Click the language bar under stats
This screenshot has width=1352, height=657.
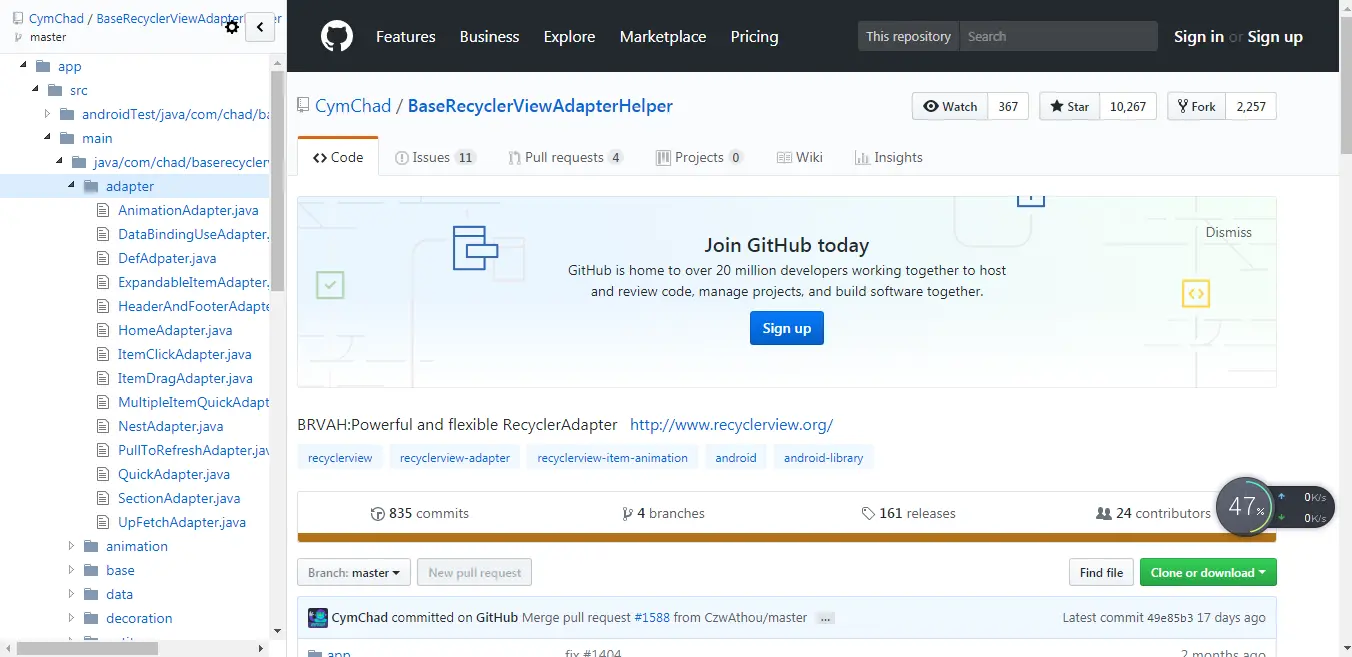[786, 537]
